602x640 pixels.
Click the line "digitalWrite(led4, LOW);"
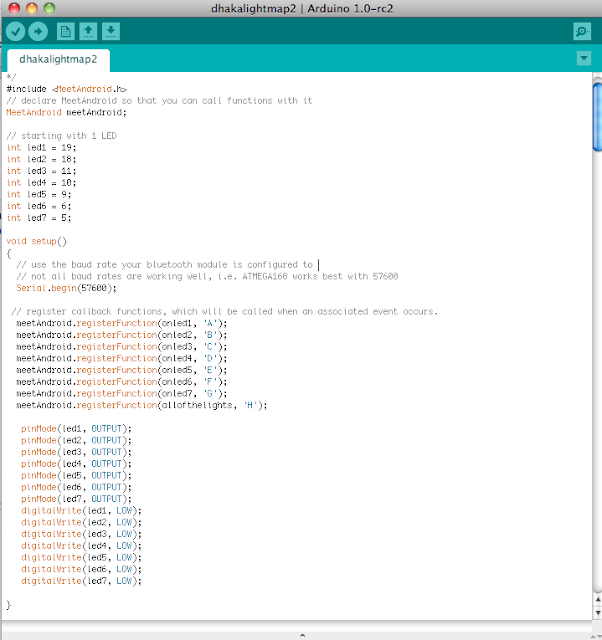click(82, 546)
